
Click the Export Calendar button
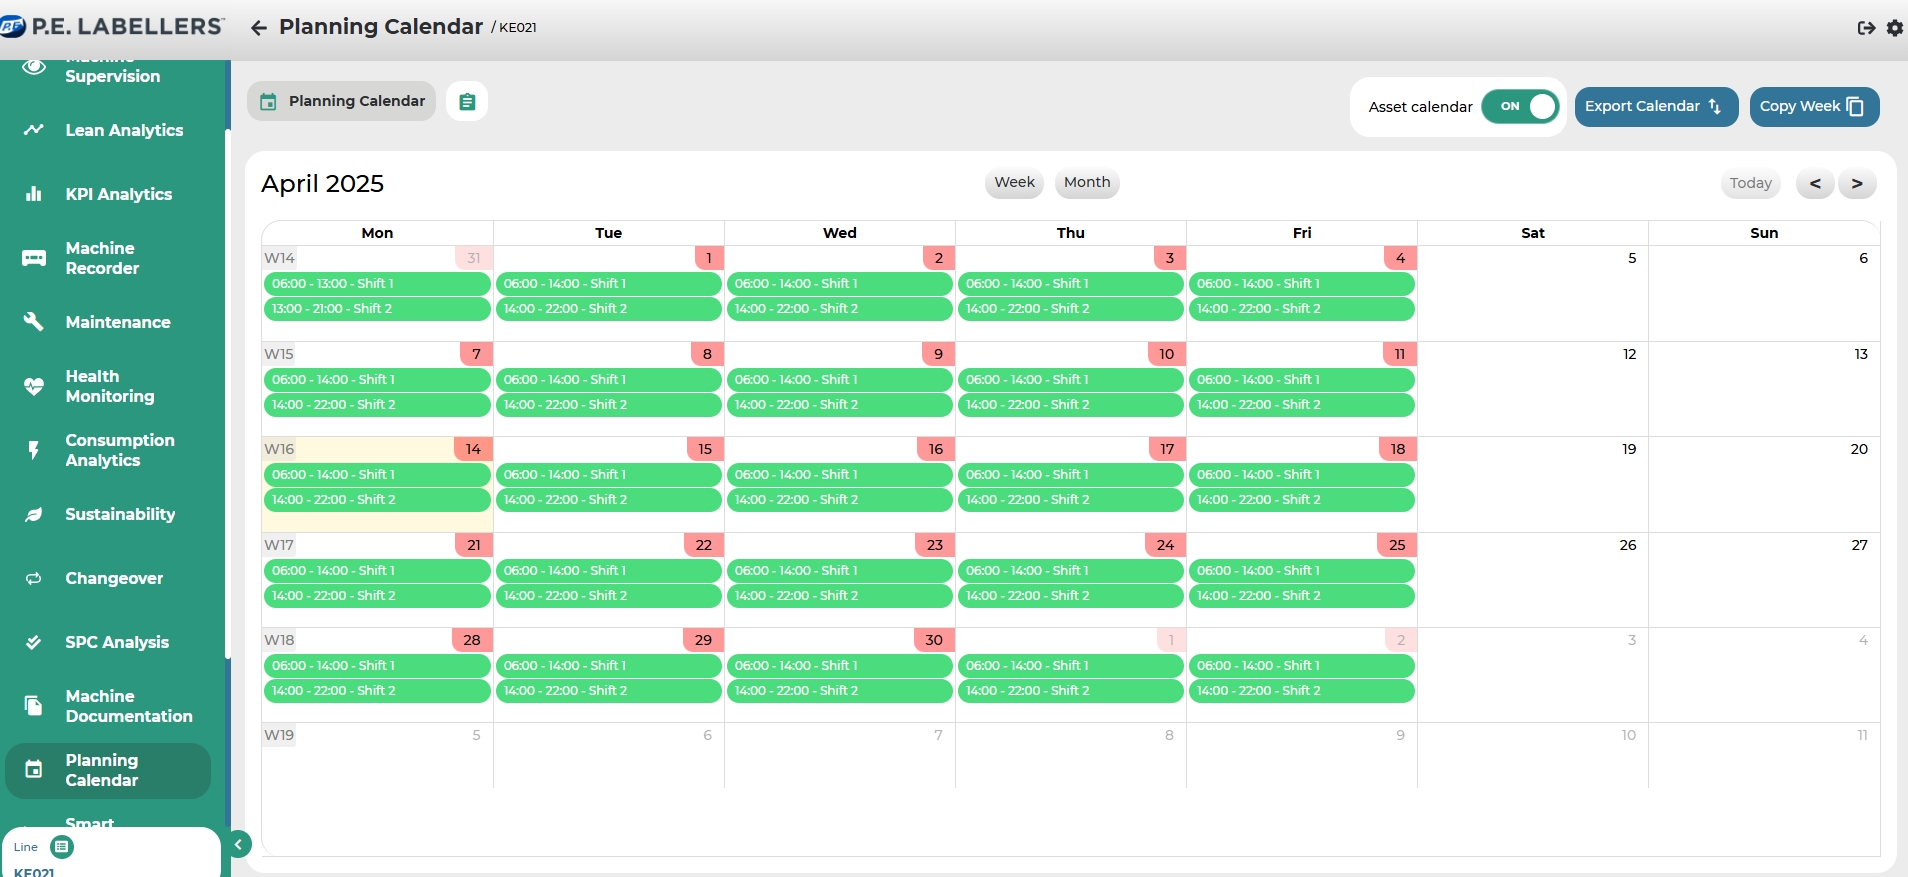click(1655, 106)
